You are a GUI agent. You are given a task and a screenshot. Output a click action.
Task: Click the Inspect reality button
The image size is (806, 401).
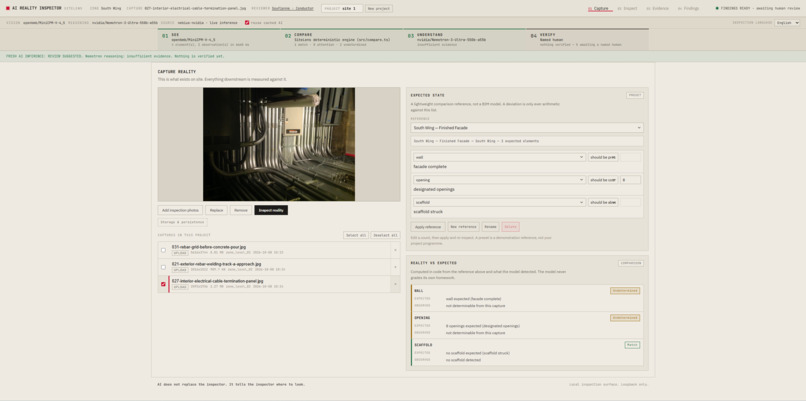coord(271,210)
